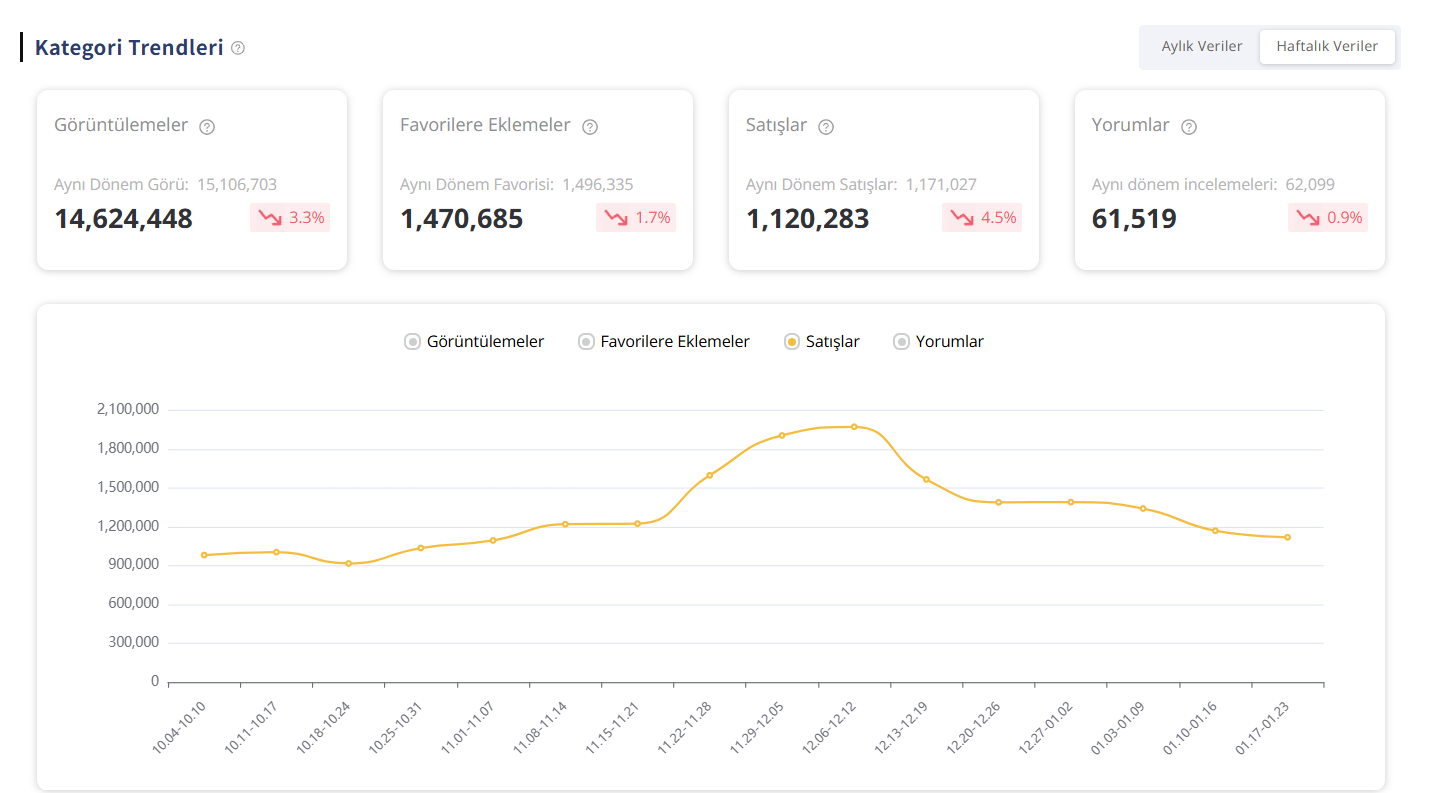
Task: Select the Haftalık Veriler tab
Action: pyautogui.click(x=1327, y=47)
